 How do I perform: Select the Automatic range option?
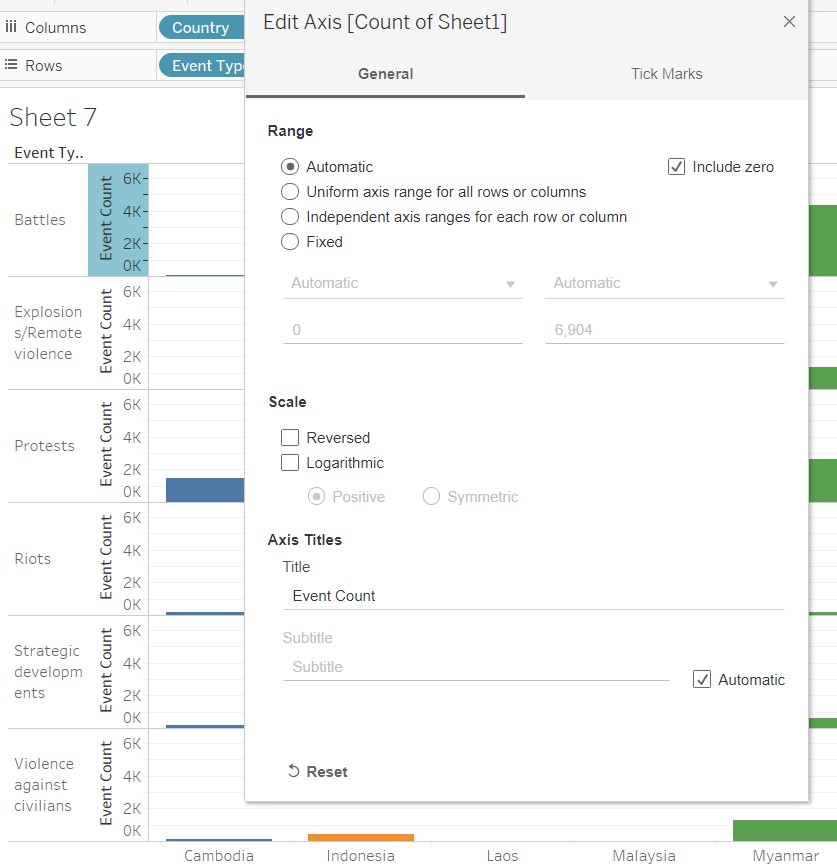290,167
